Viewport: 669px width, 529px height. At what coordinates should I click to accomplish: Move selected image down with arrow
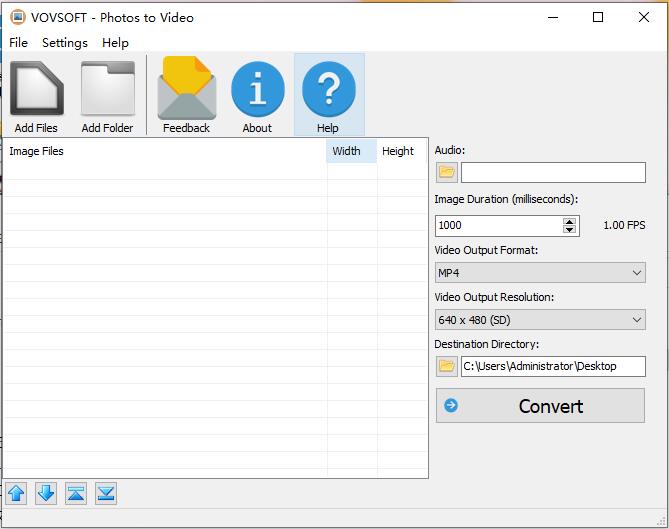46,494
